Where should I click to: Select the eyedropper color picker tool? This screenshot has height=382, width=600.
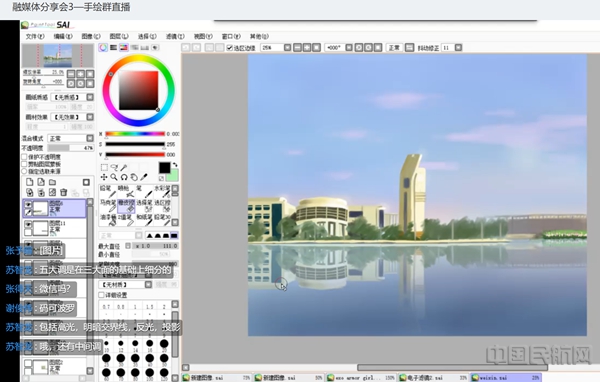pyautogui.click(x=144, y=177)
